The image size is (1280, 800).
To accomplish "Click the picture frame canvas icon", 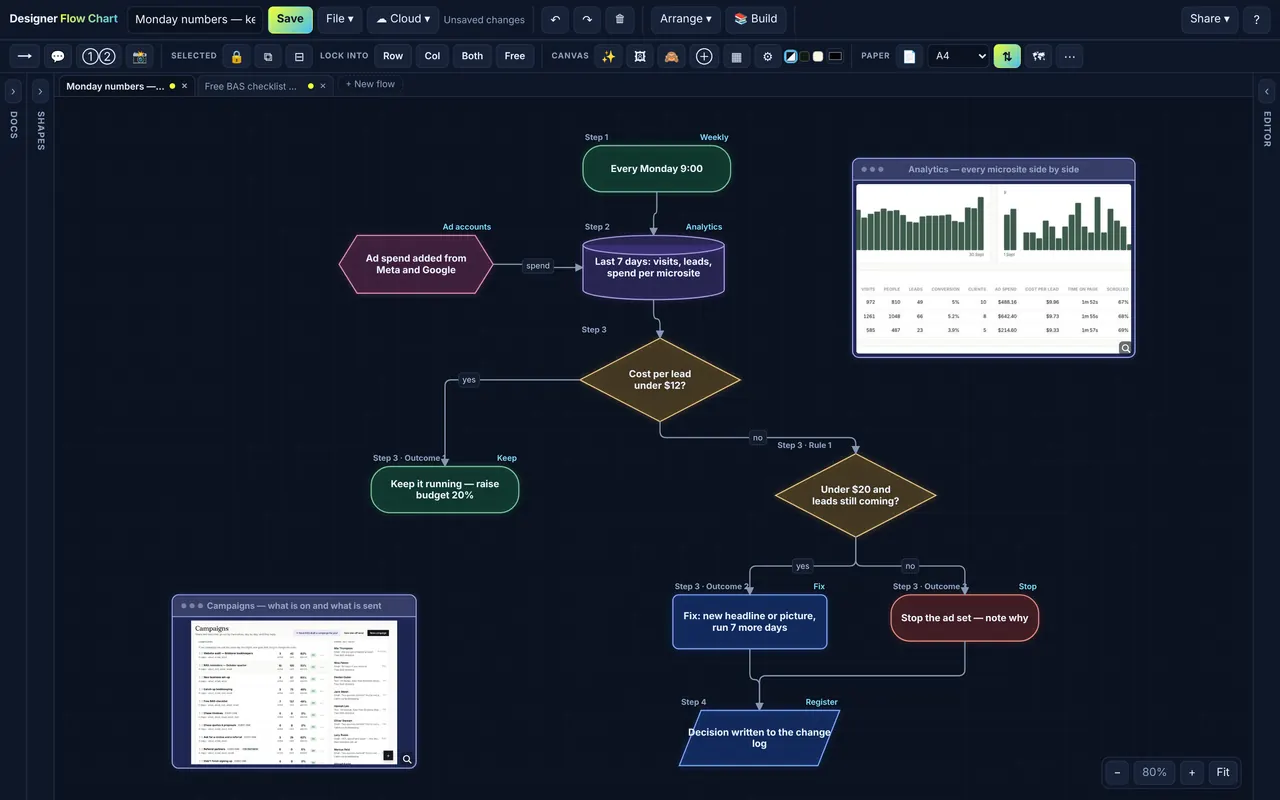I will [640, 56].
